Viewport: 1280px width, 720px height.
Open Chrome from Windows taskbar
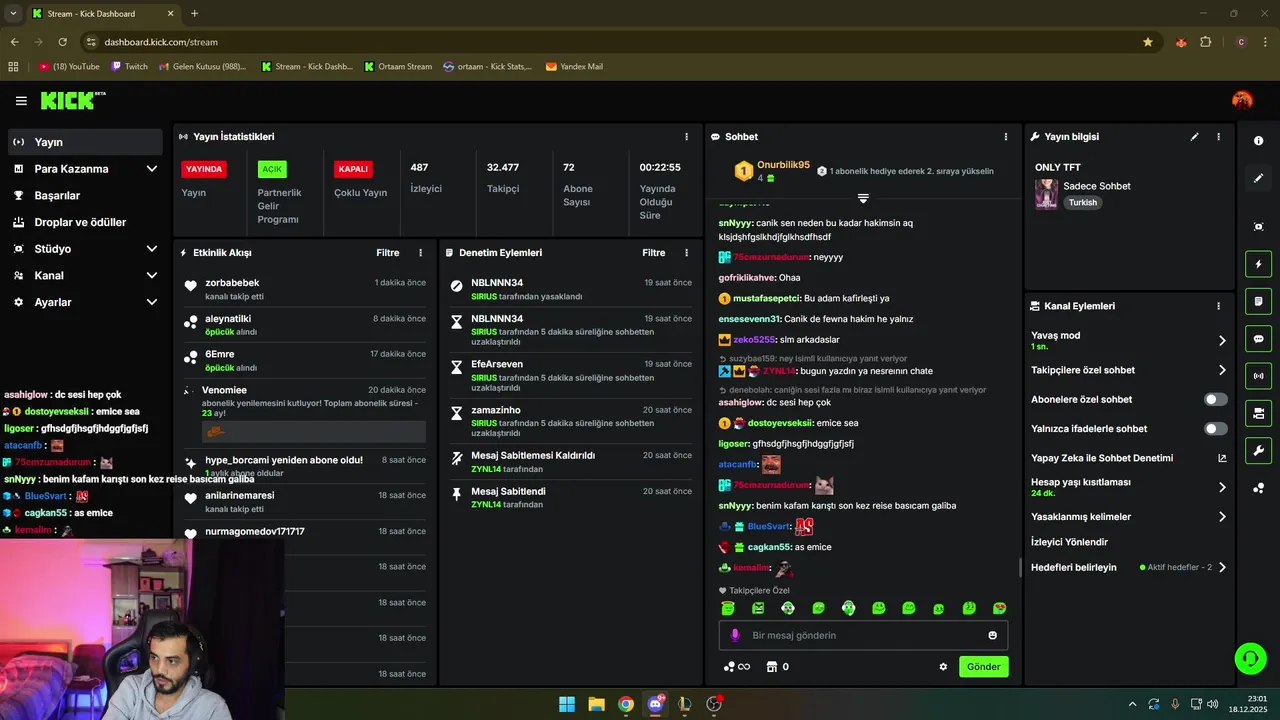(x=625, y=704)
